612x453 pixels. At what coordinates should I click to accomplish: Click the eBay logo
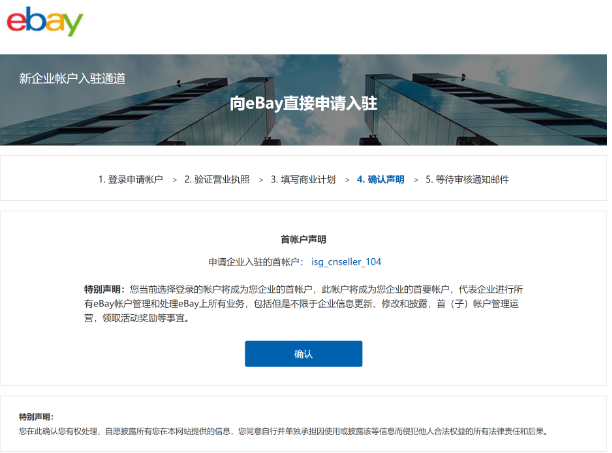click(x=45, y=21)
